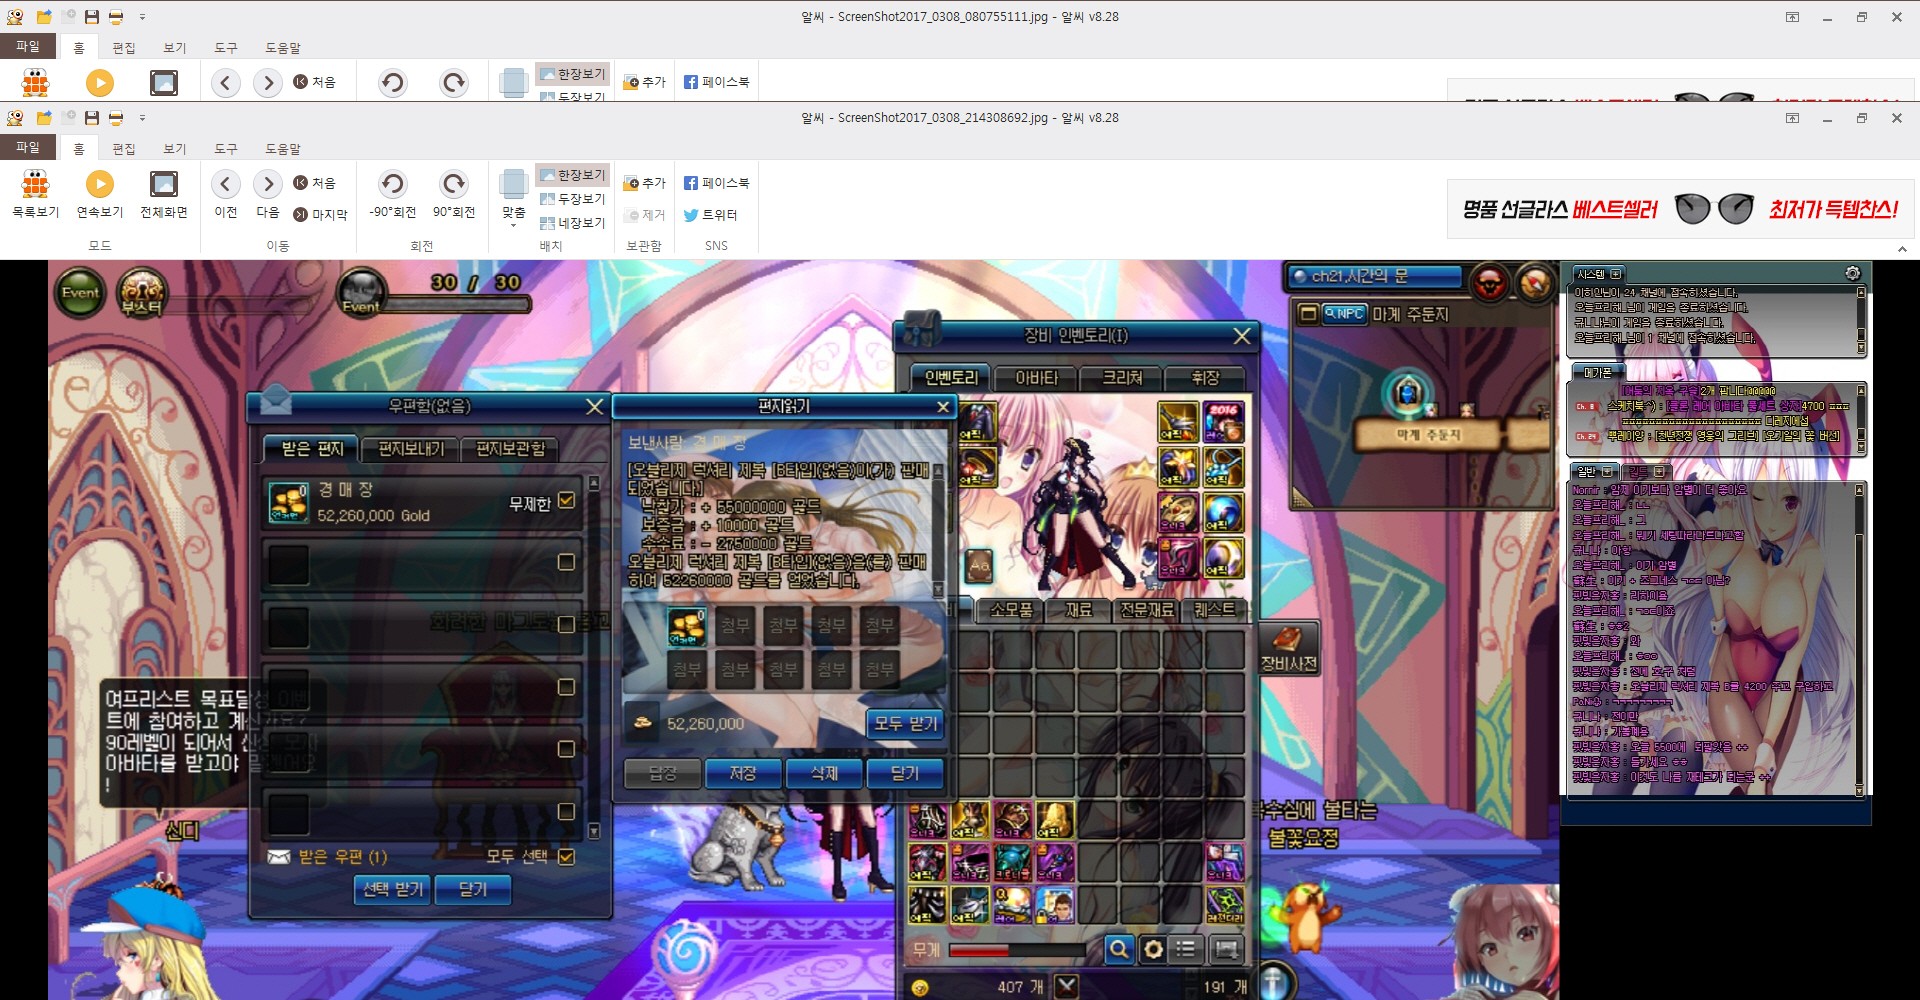
Task: Click 저장 button in letter window
Action: (743, 773)
